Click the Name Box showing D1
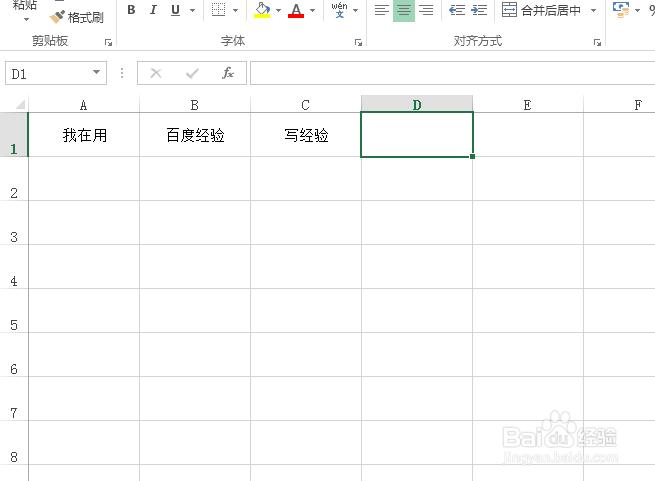 [48, 74]
